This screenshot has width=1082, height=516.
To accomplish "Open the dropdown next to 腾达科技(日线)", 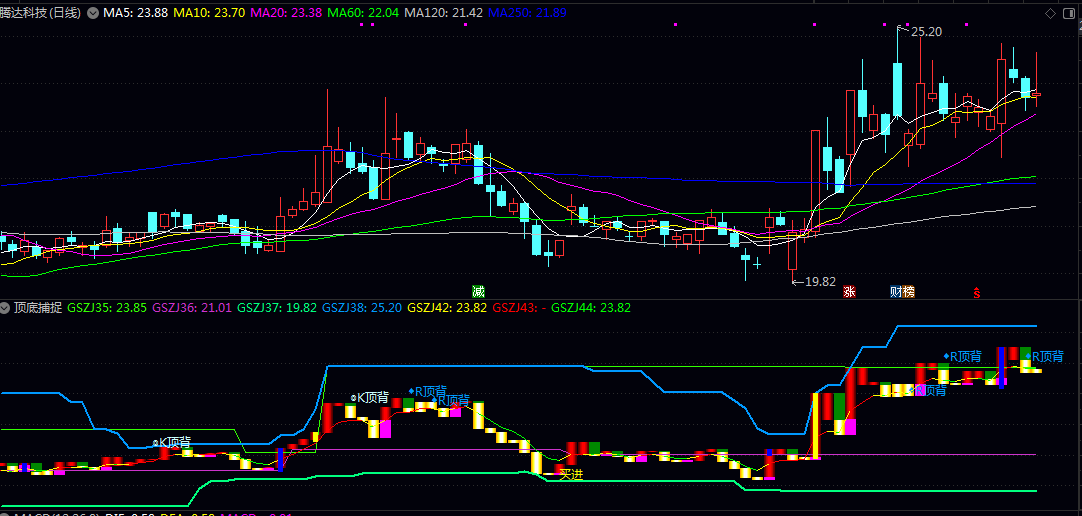I will tap(93, 13).
